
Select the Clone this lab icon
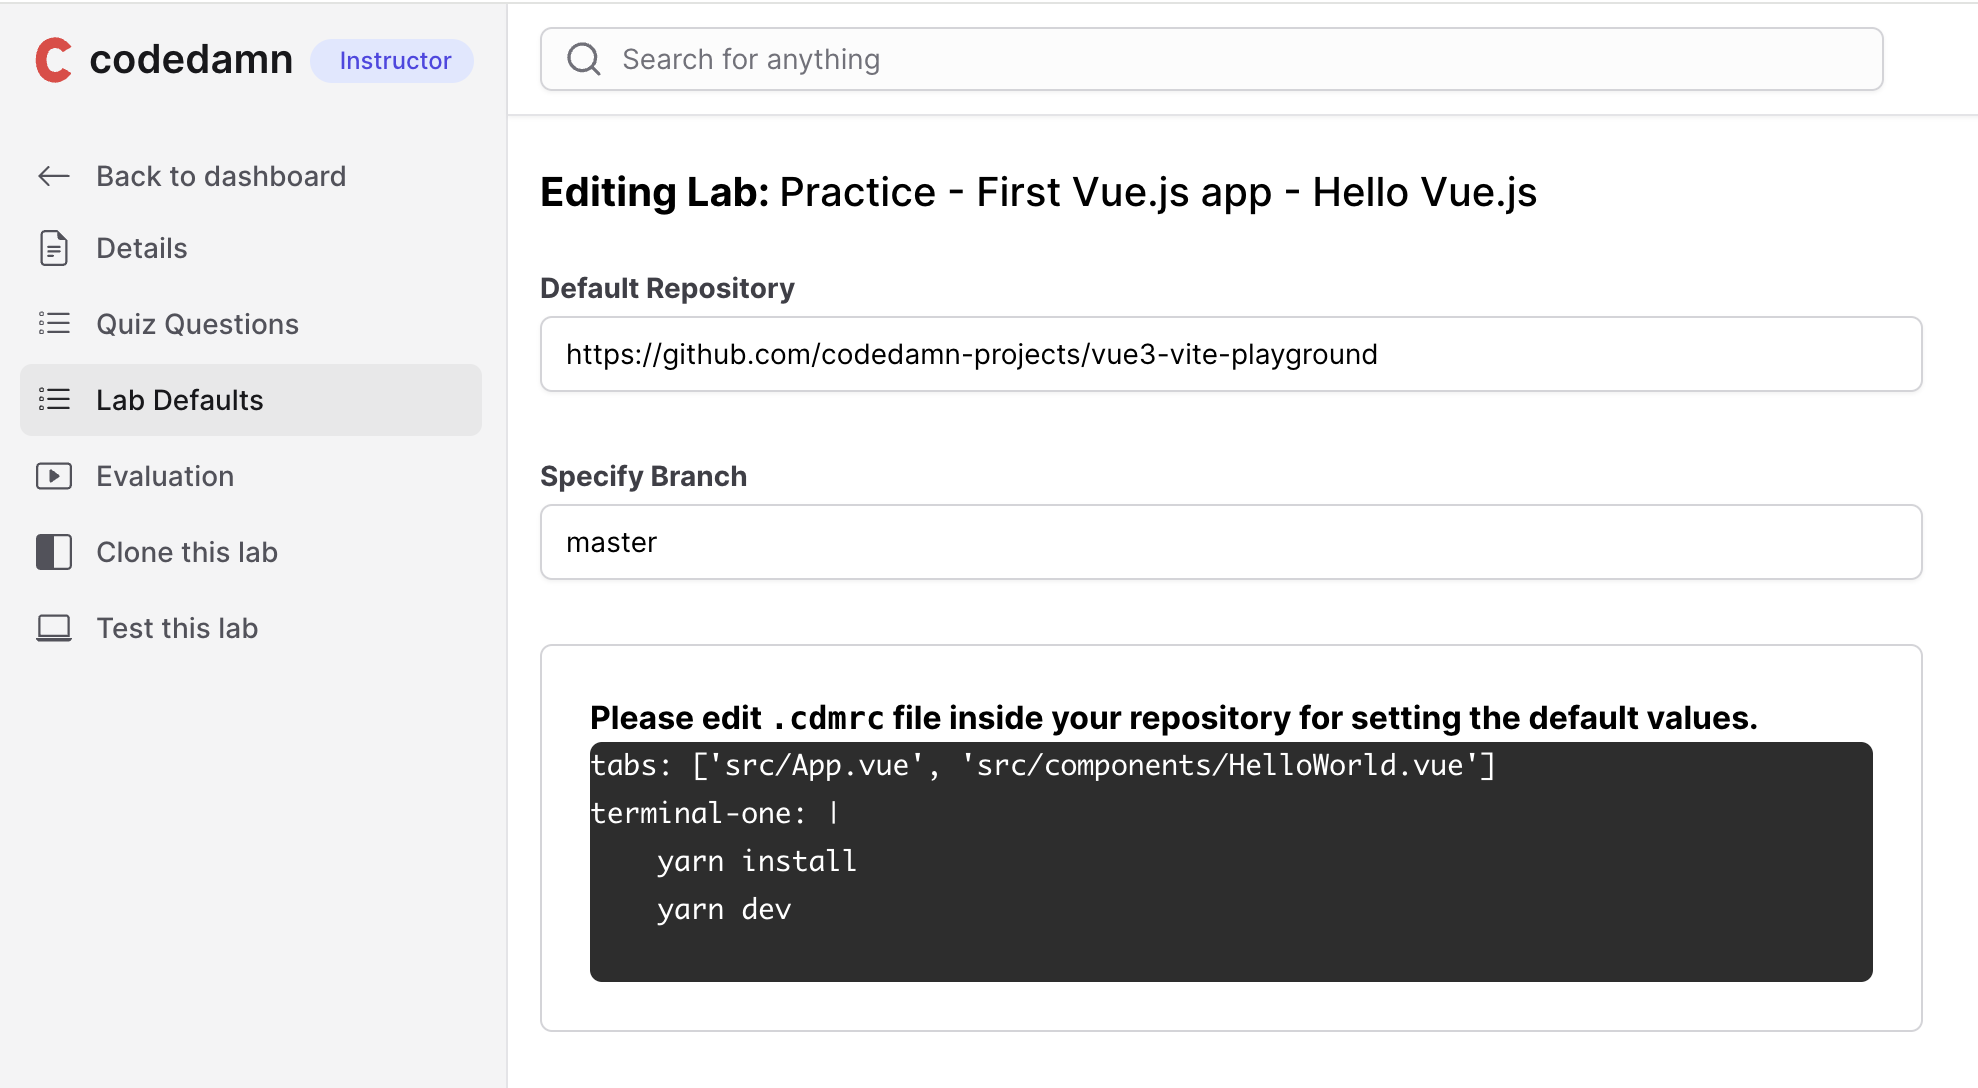point(54,551)
